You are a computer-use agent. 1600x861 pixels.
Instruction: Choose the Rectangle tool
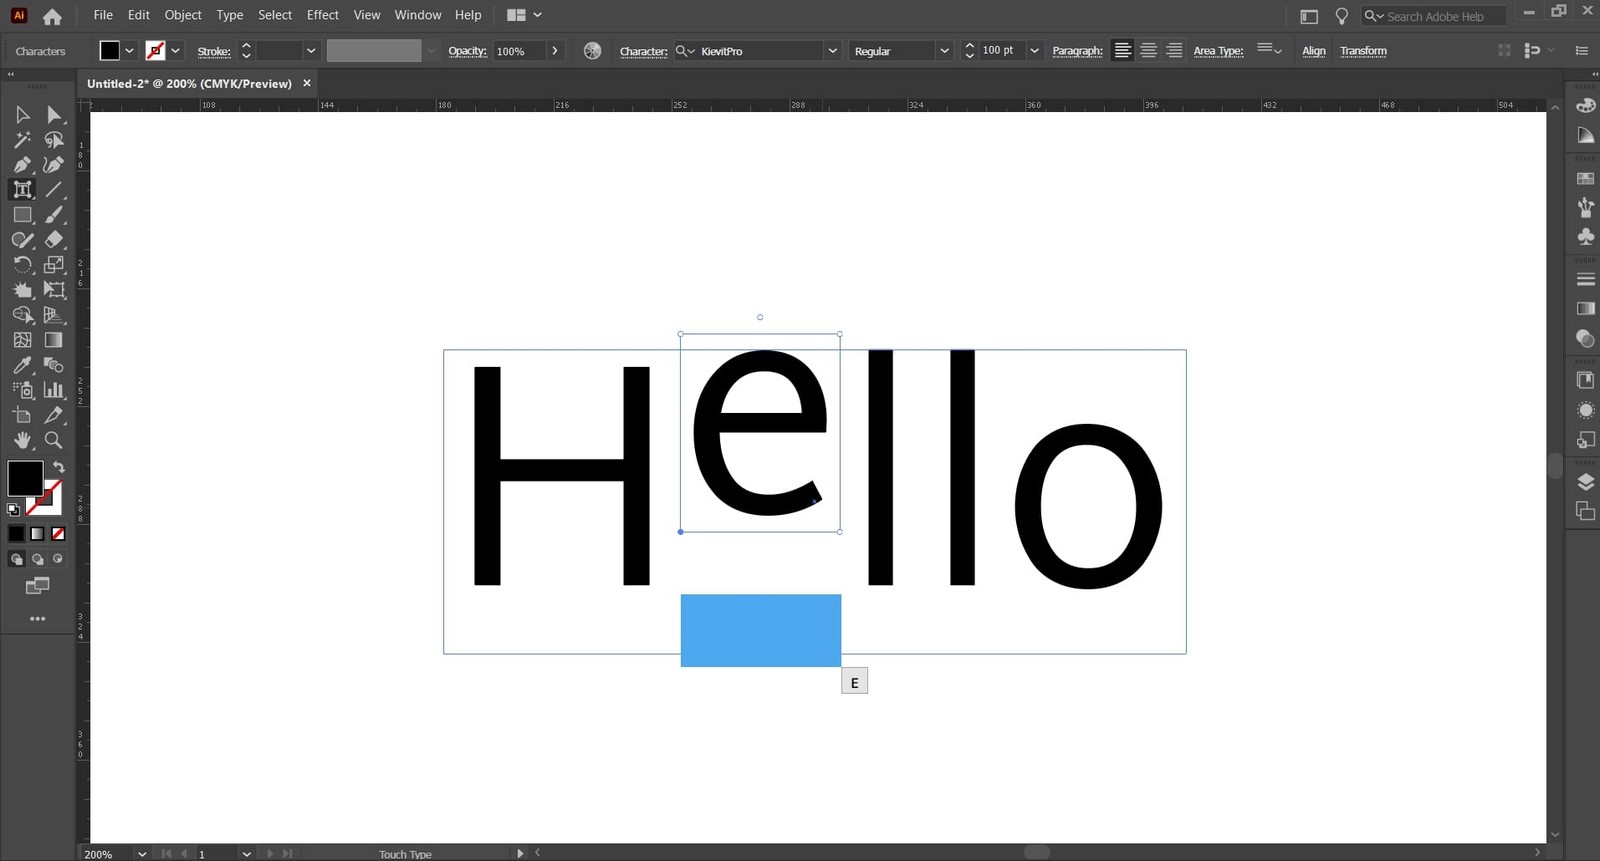(x=22, y=215)
